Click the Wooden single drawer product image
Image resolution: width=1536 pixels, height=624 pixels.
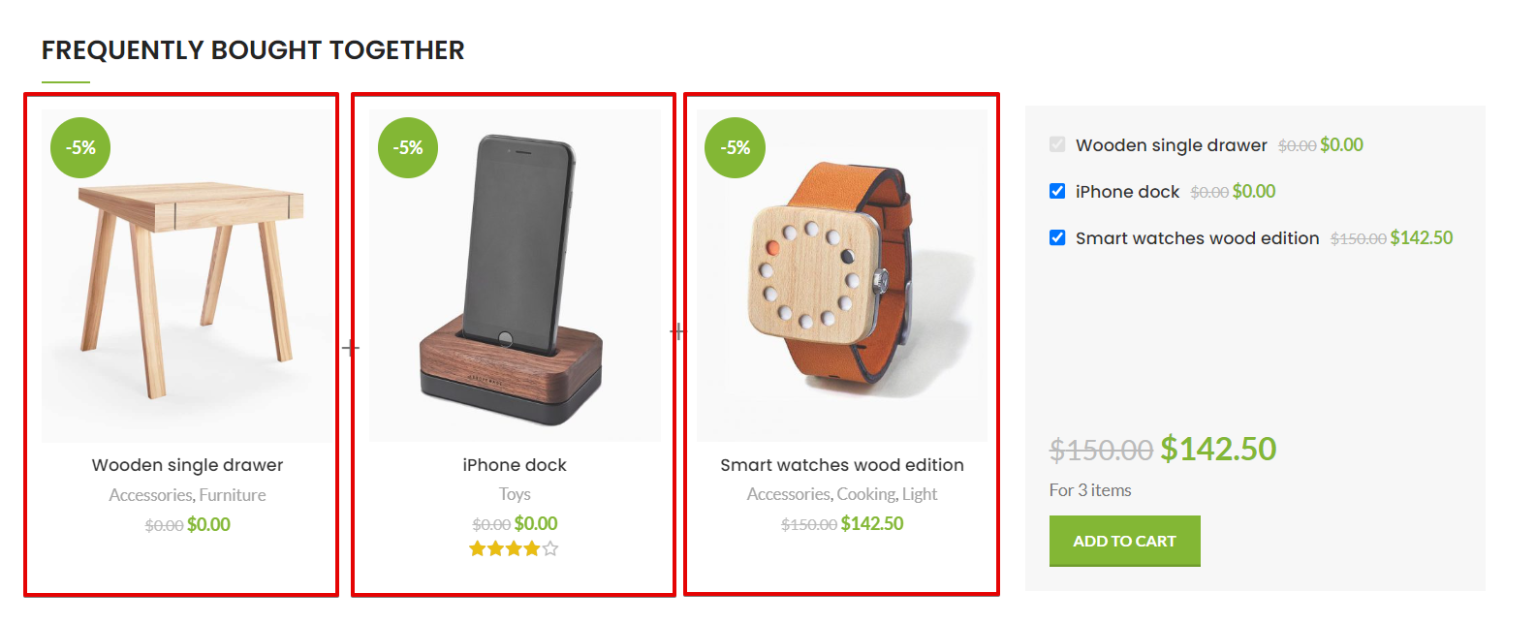[x=185, y=280]
